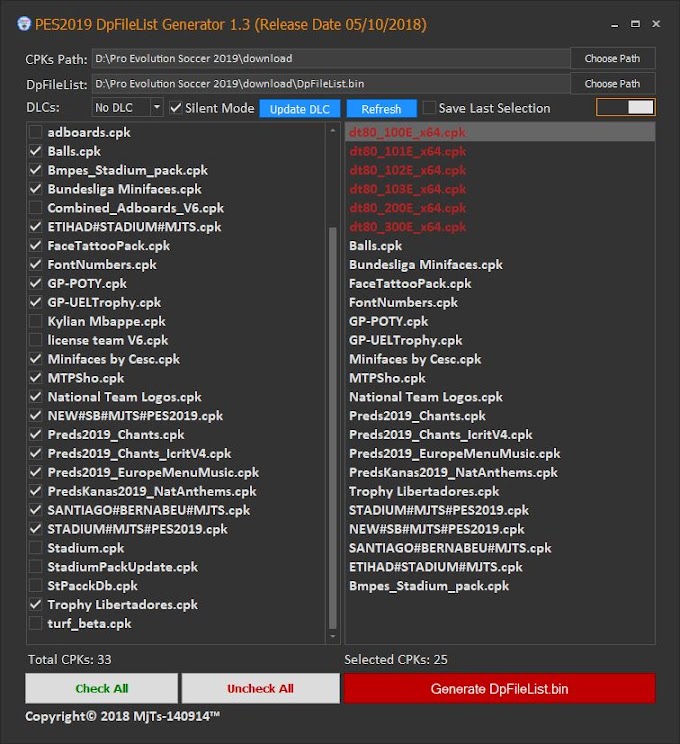
Task: Select dt80_100E_x64.cpk in the selected list
Action: tap(500, 132)
